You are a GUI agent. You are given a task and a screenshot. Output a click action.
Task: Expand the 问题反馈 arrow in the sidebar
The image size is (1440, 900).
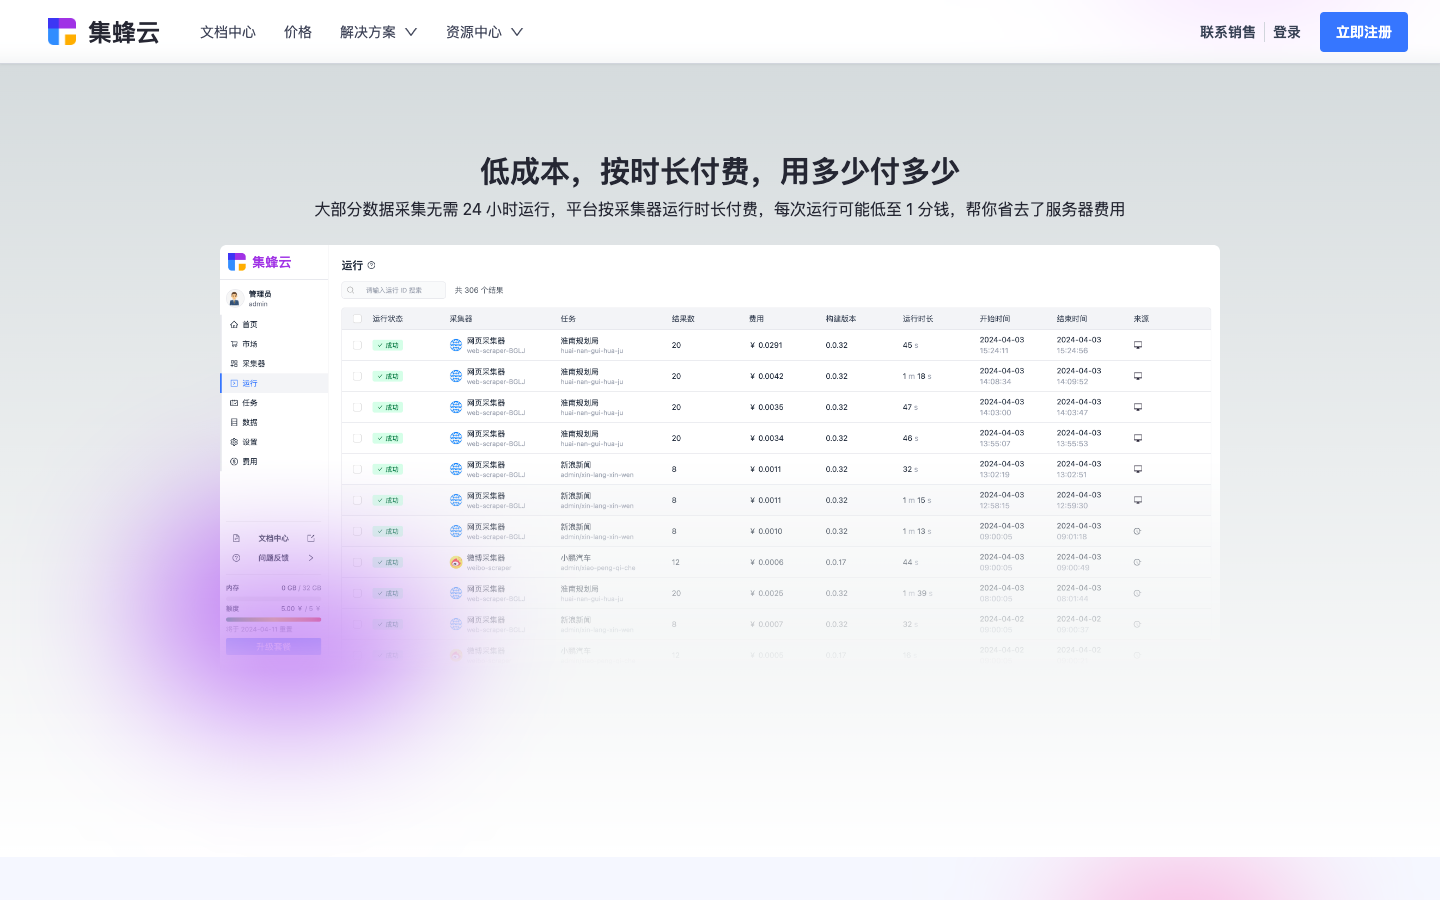point(311,558)
